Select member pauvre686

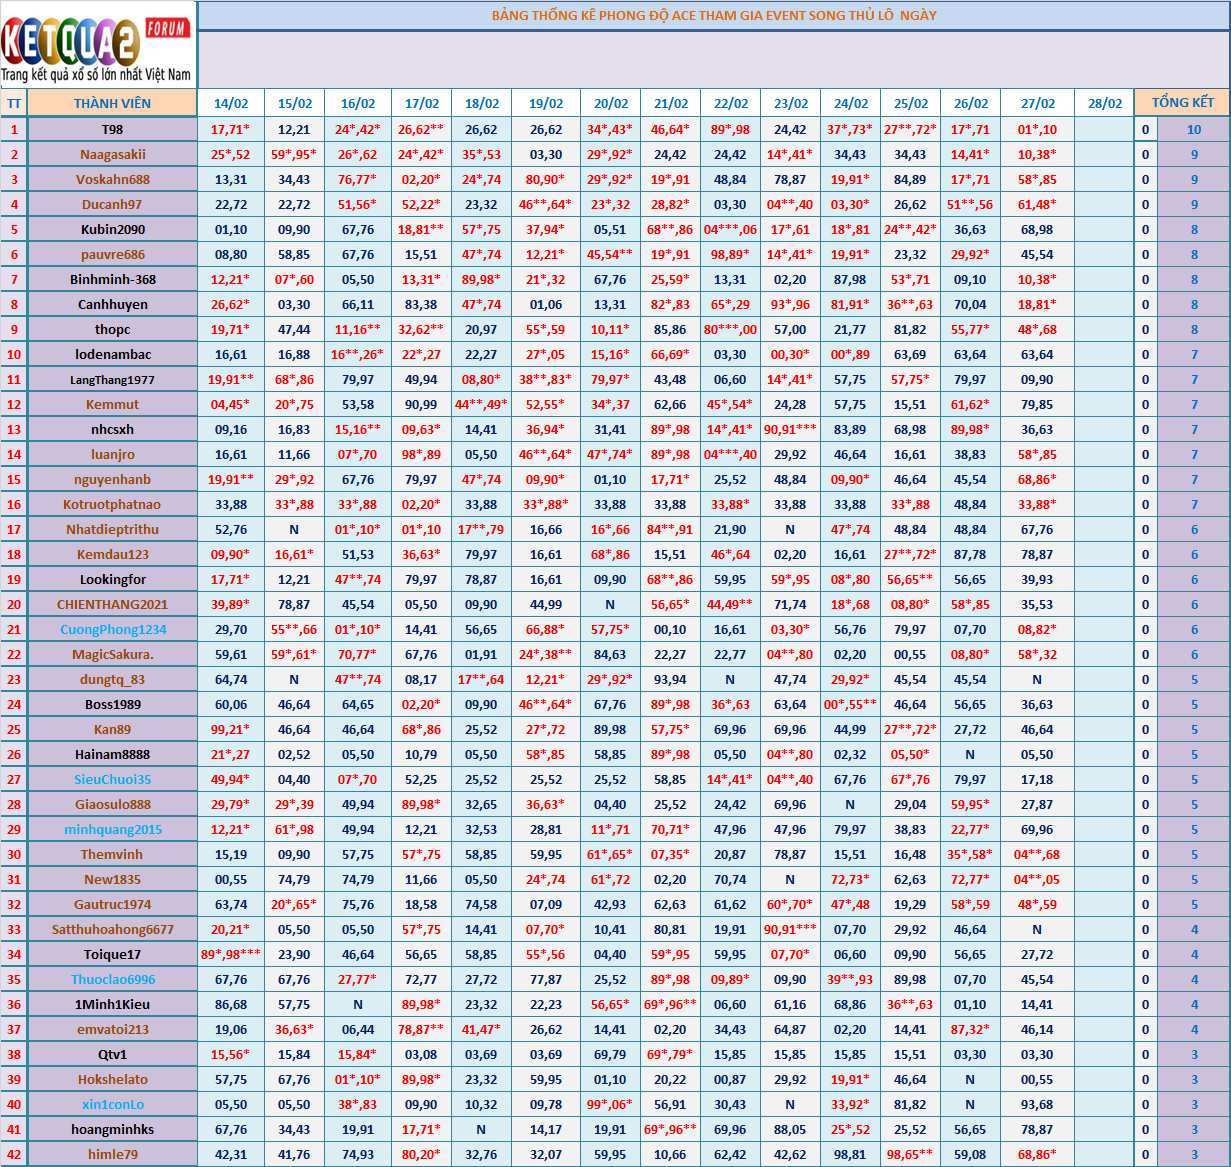pos(112,254)
